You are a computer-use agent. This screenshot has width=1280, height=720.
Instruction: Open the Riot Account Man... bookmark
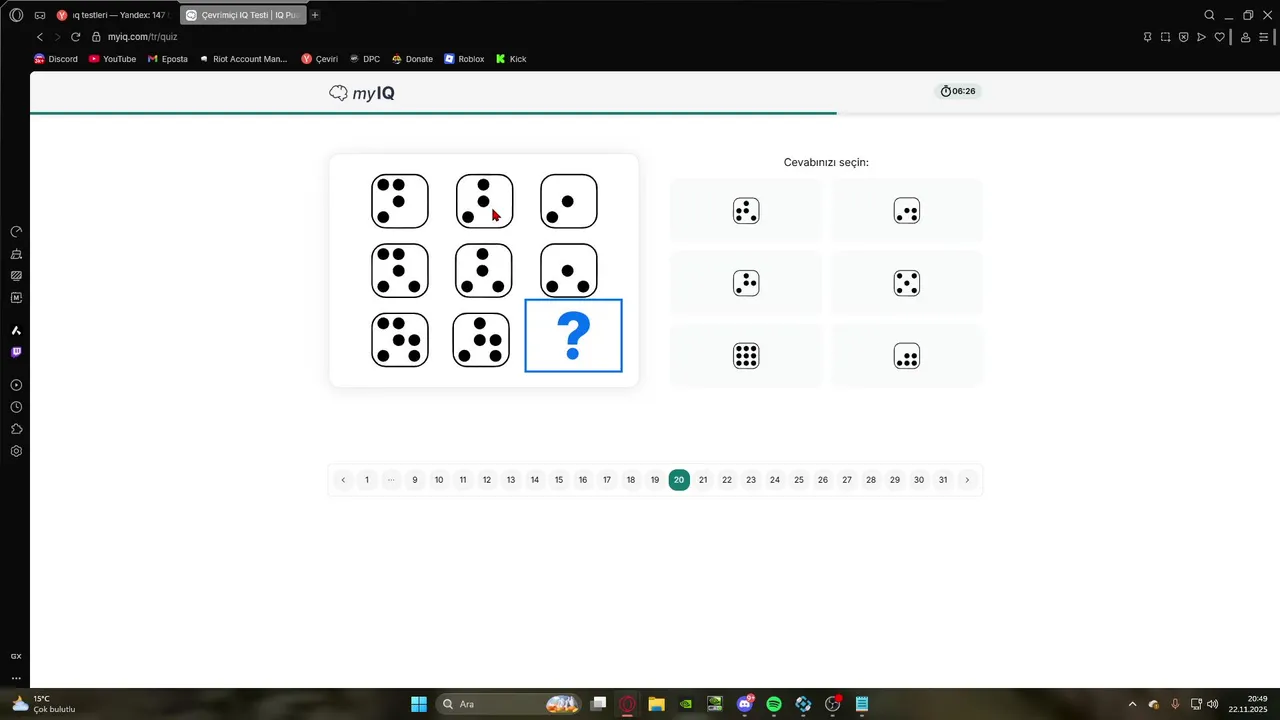243,59
